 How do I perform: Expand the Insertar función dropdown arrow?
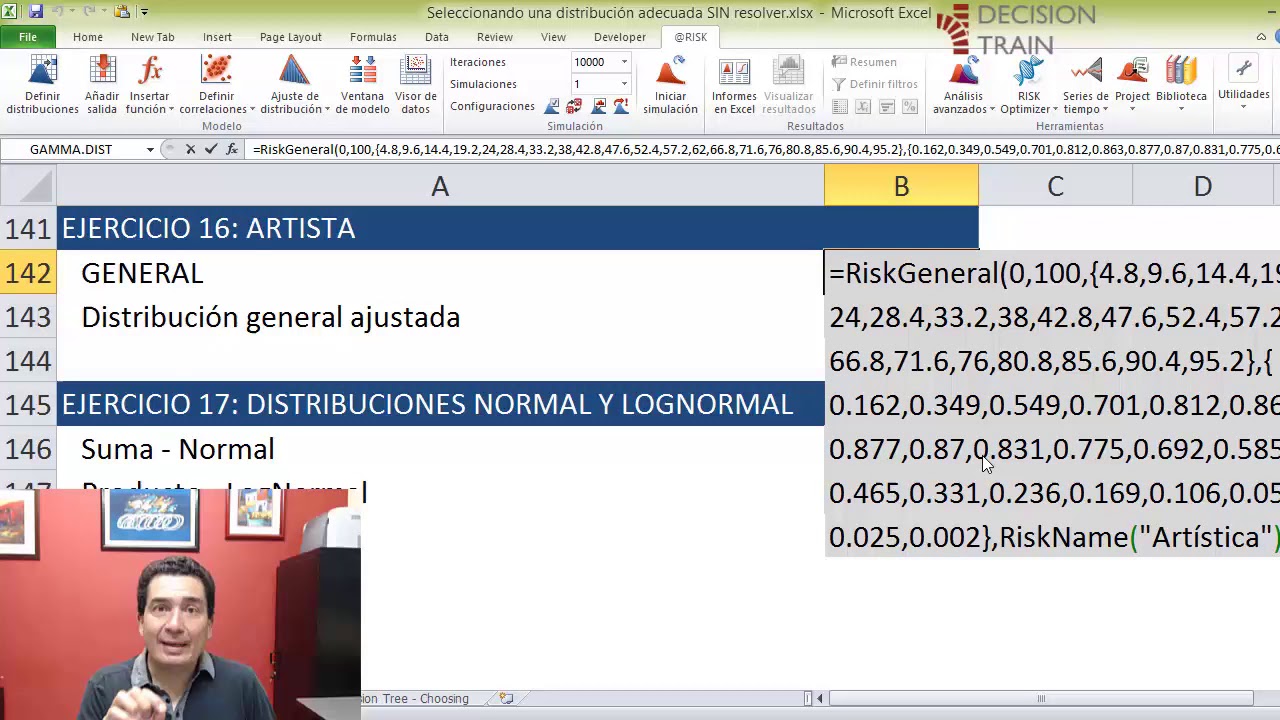coord(171,110)
